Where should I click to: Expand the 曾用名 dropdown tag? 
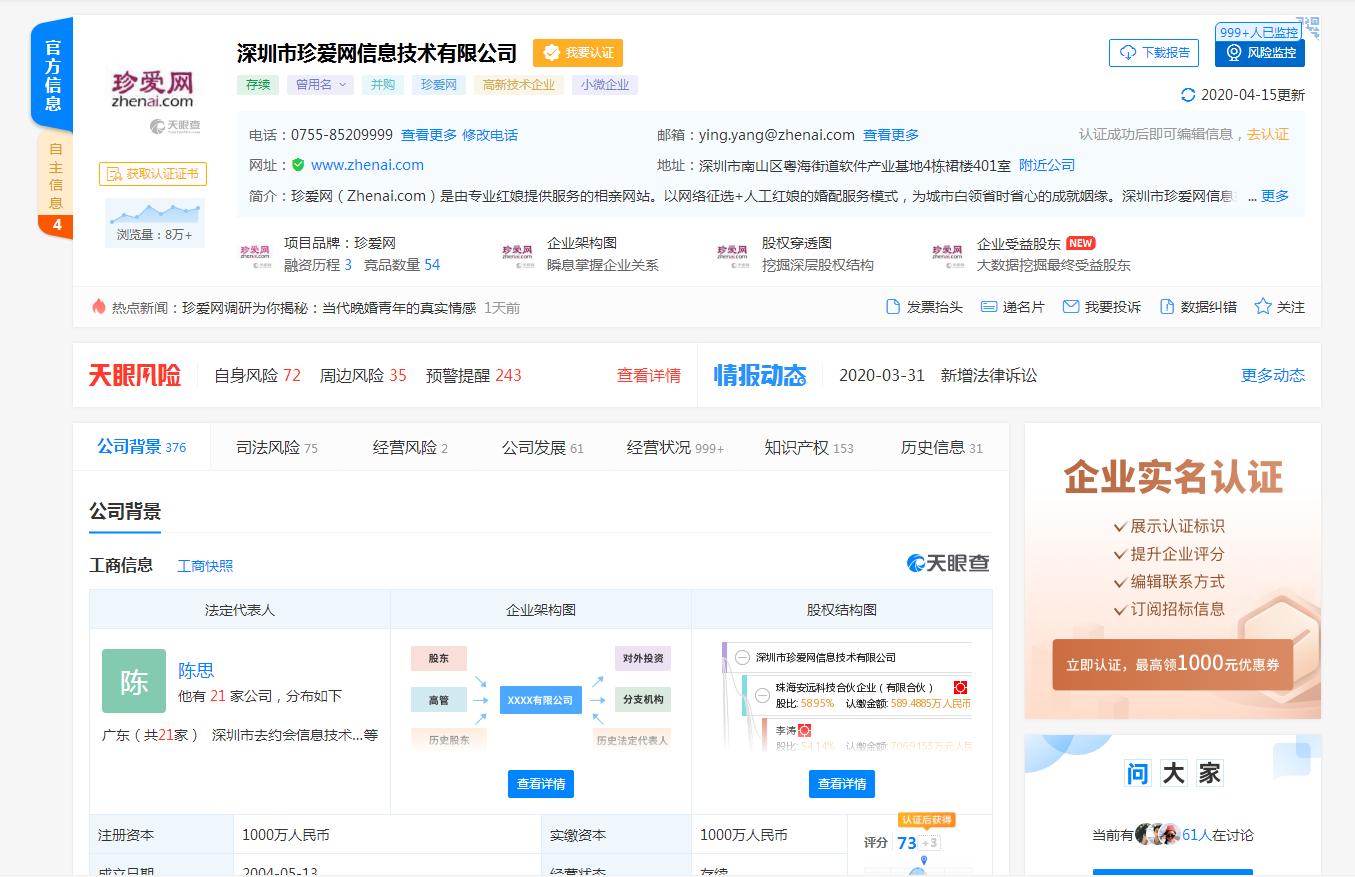[320, 85]
